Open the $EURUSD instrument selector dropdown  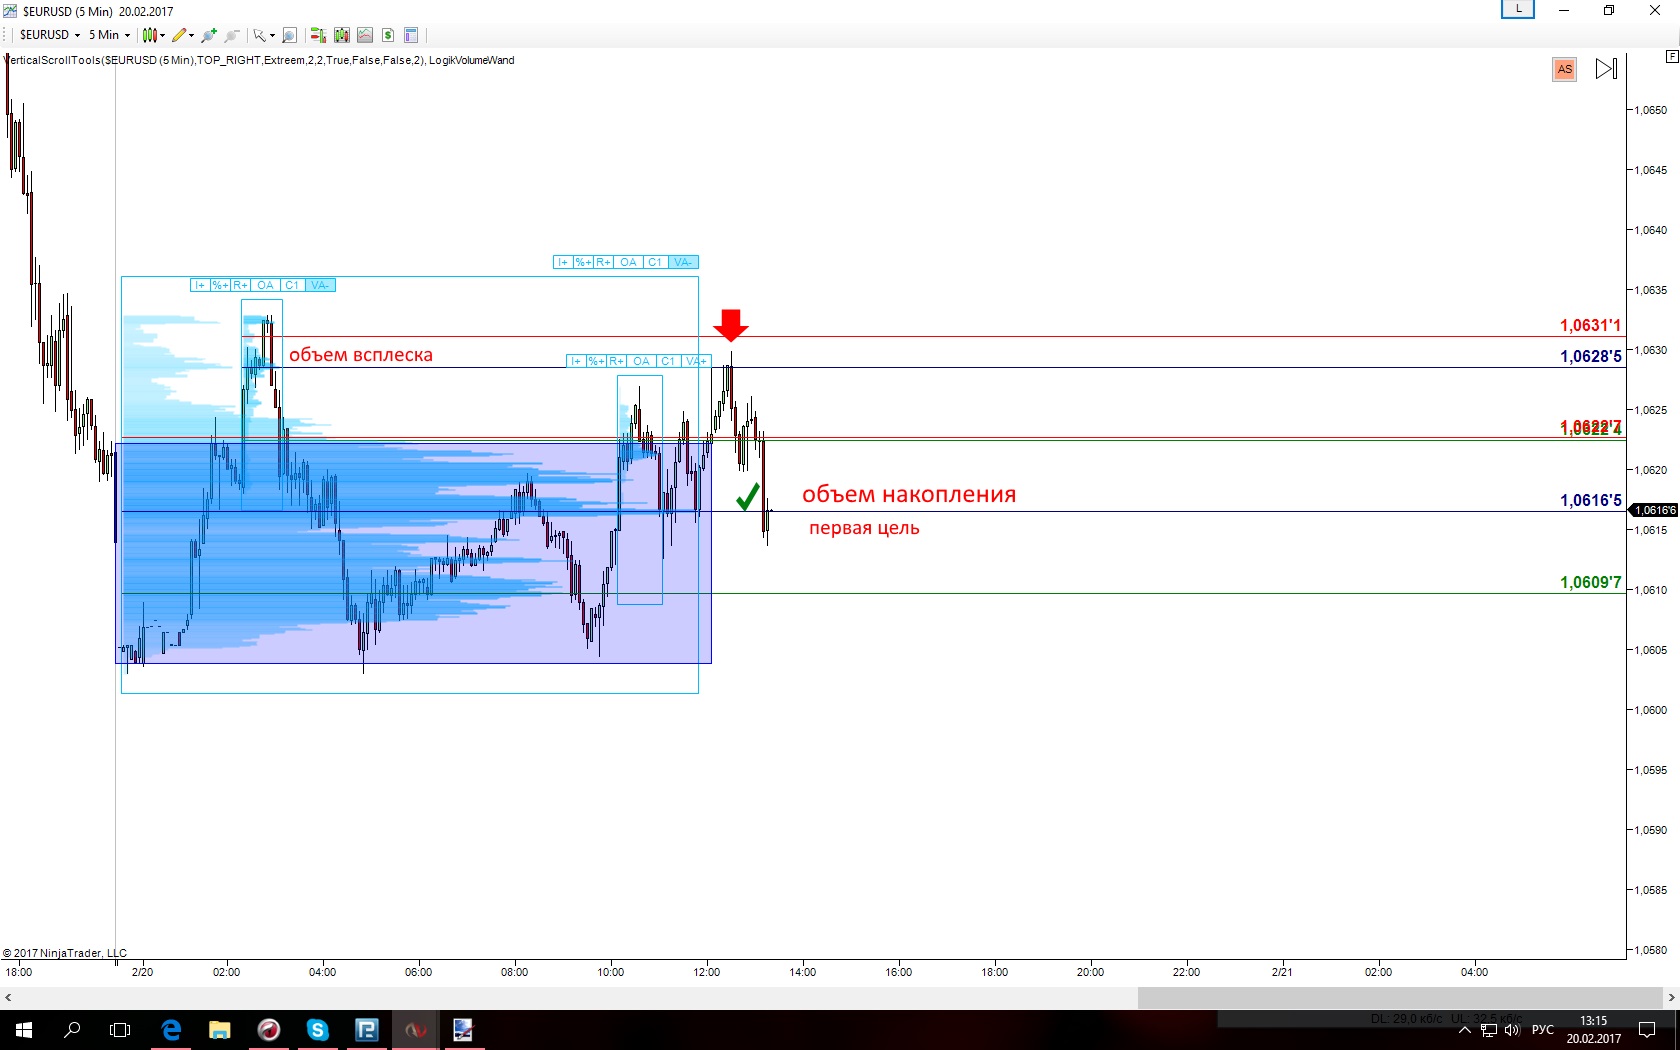tap(50, 35)
